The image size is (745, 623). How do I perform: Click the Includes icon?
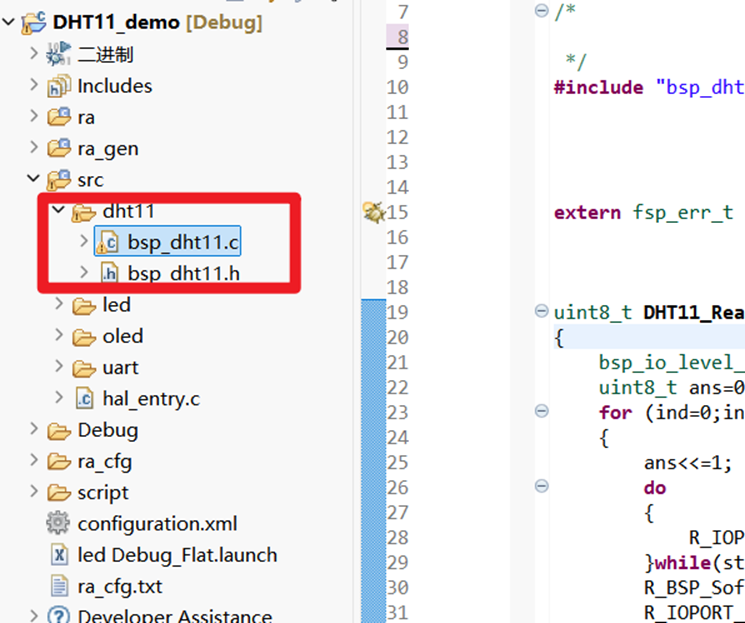(59, 86)
